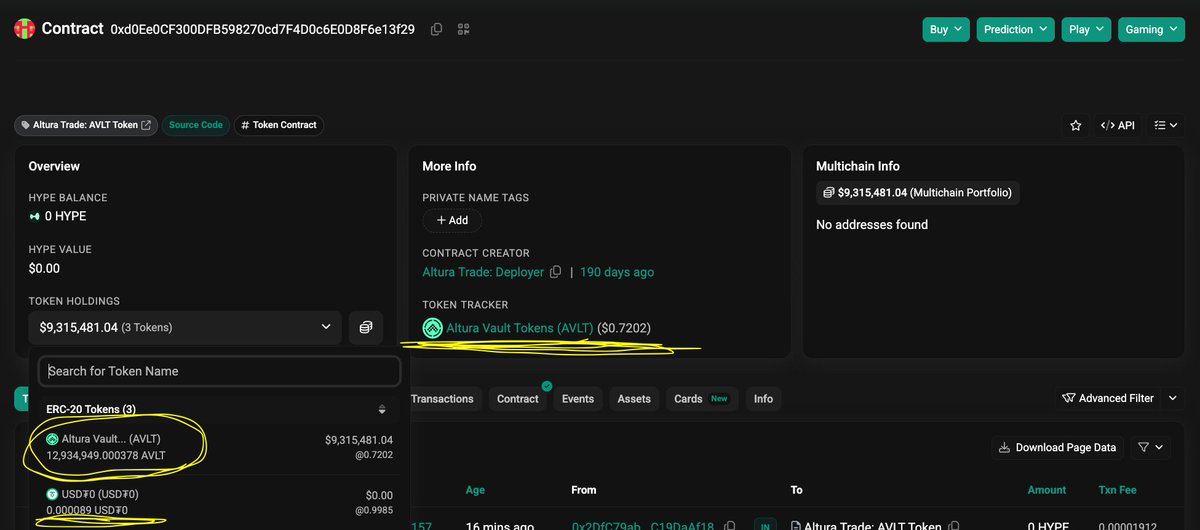Copy the contract creator address
Screen dimensions: 1200x530
554,272
